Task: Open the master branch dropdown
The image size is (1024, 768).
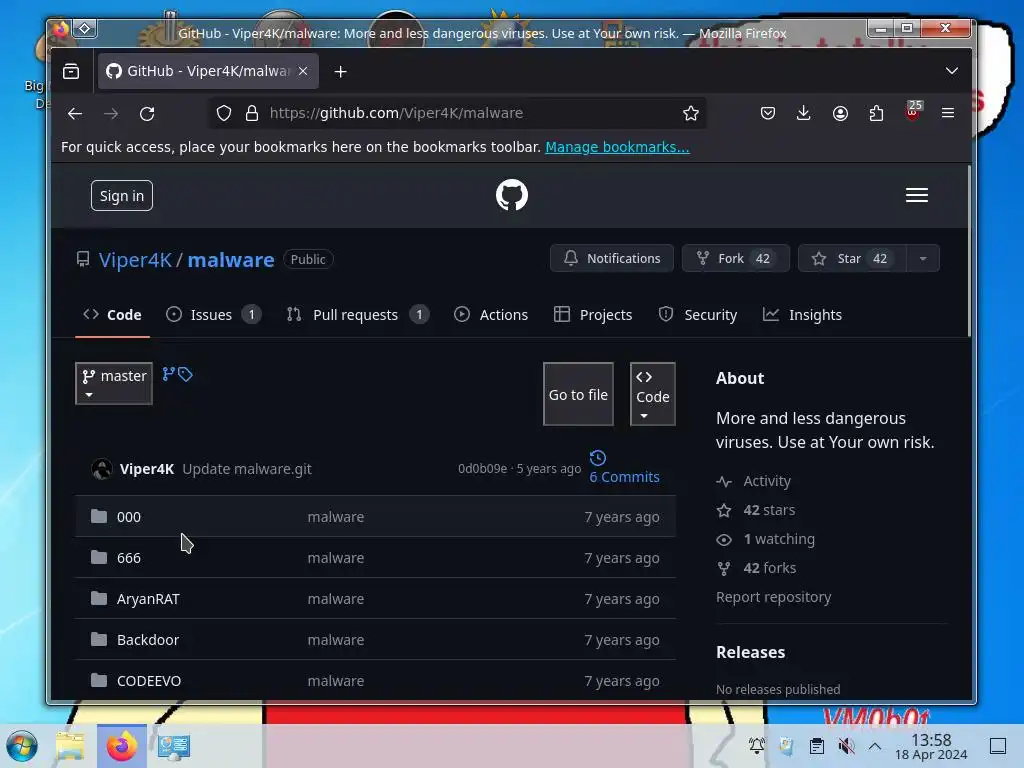Action: tap(114, 383)
